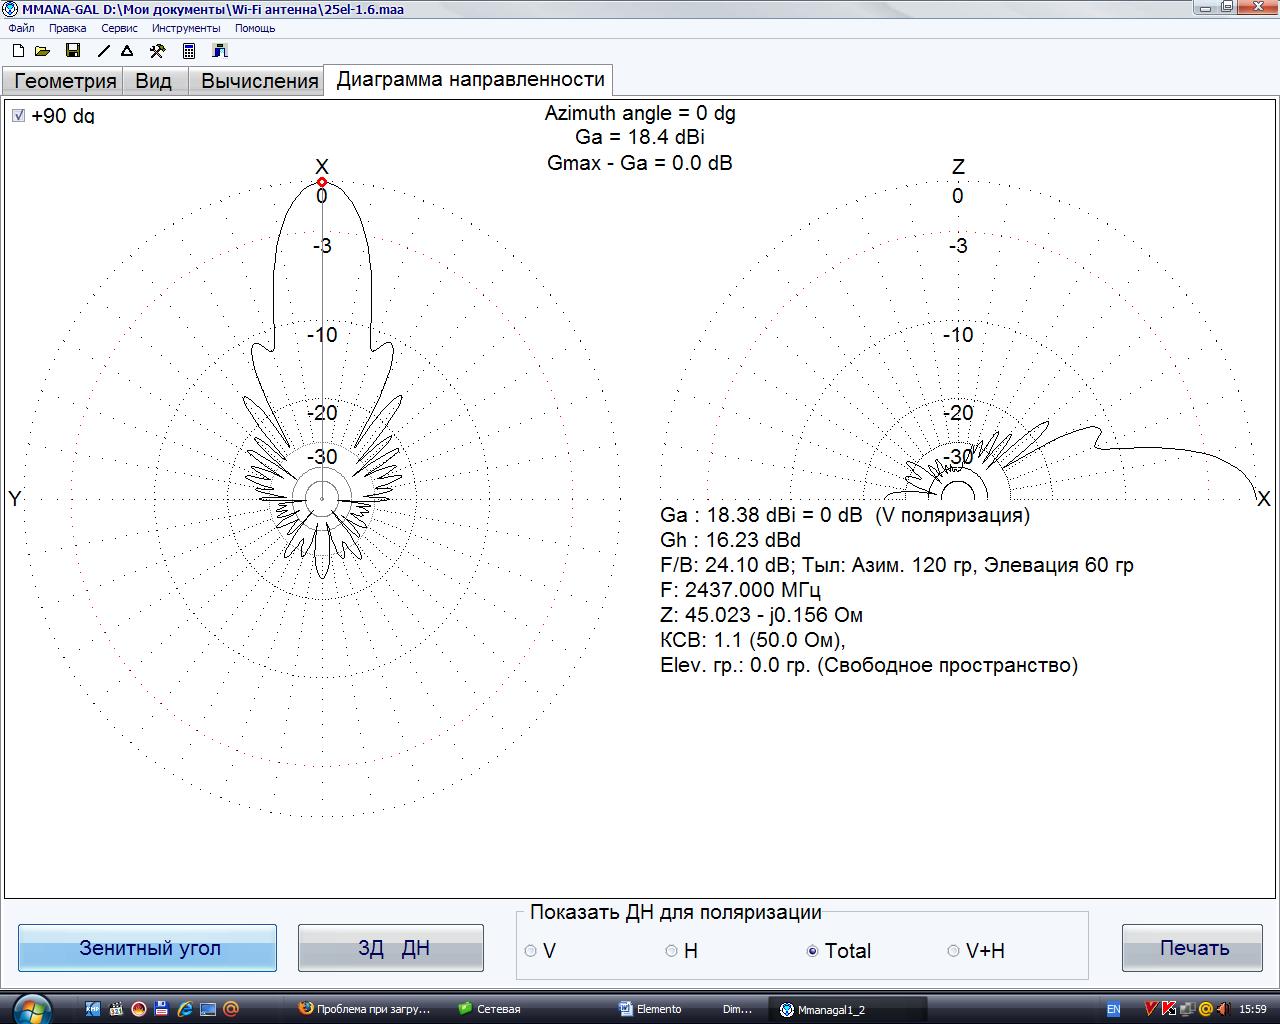
Task: Click the Open folder toolbar icon
Action: [x=42, y=51]
